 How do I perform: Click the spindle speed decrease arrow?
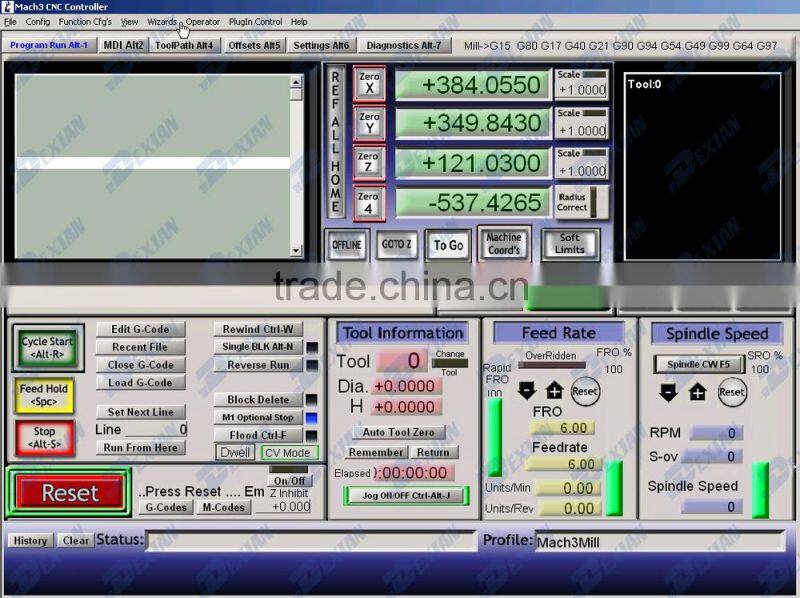point(669,392)
